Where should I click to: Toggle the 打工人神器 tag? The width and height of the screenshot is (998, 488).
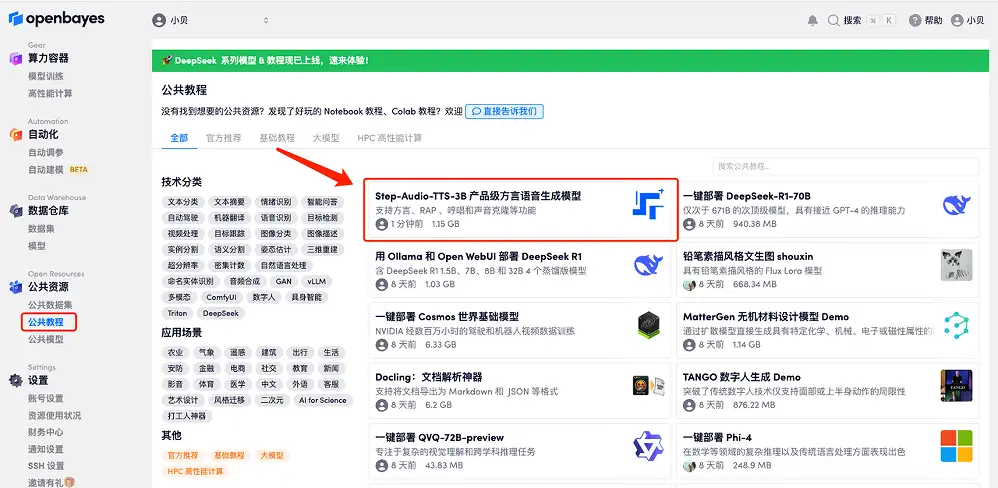pos(188,416)
